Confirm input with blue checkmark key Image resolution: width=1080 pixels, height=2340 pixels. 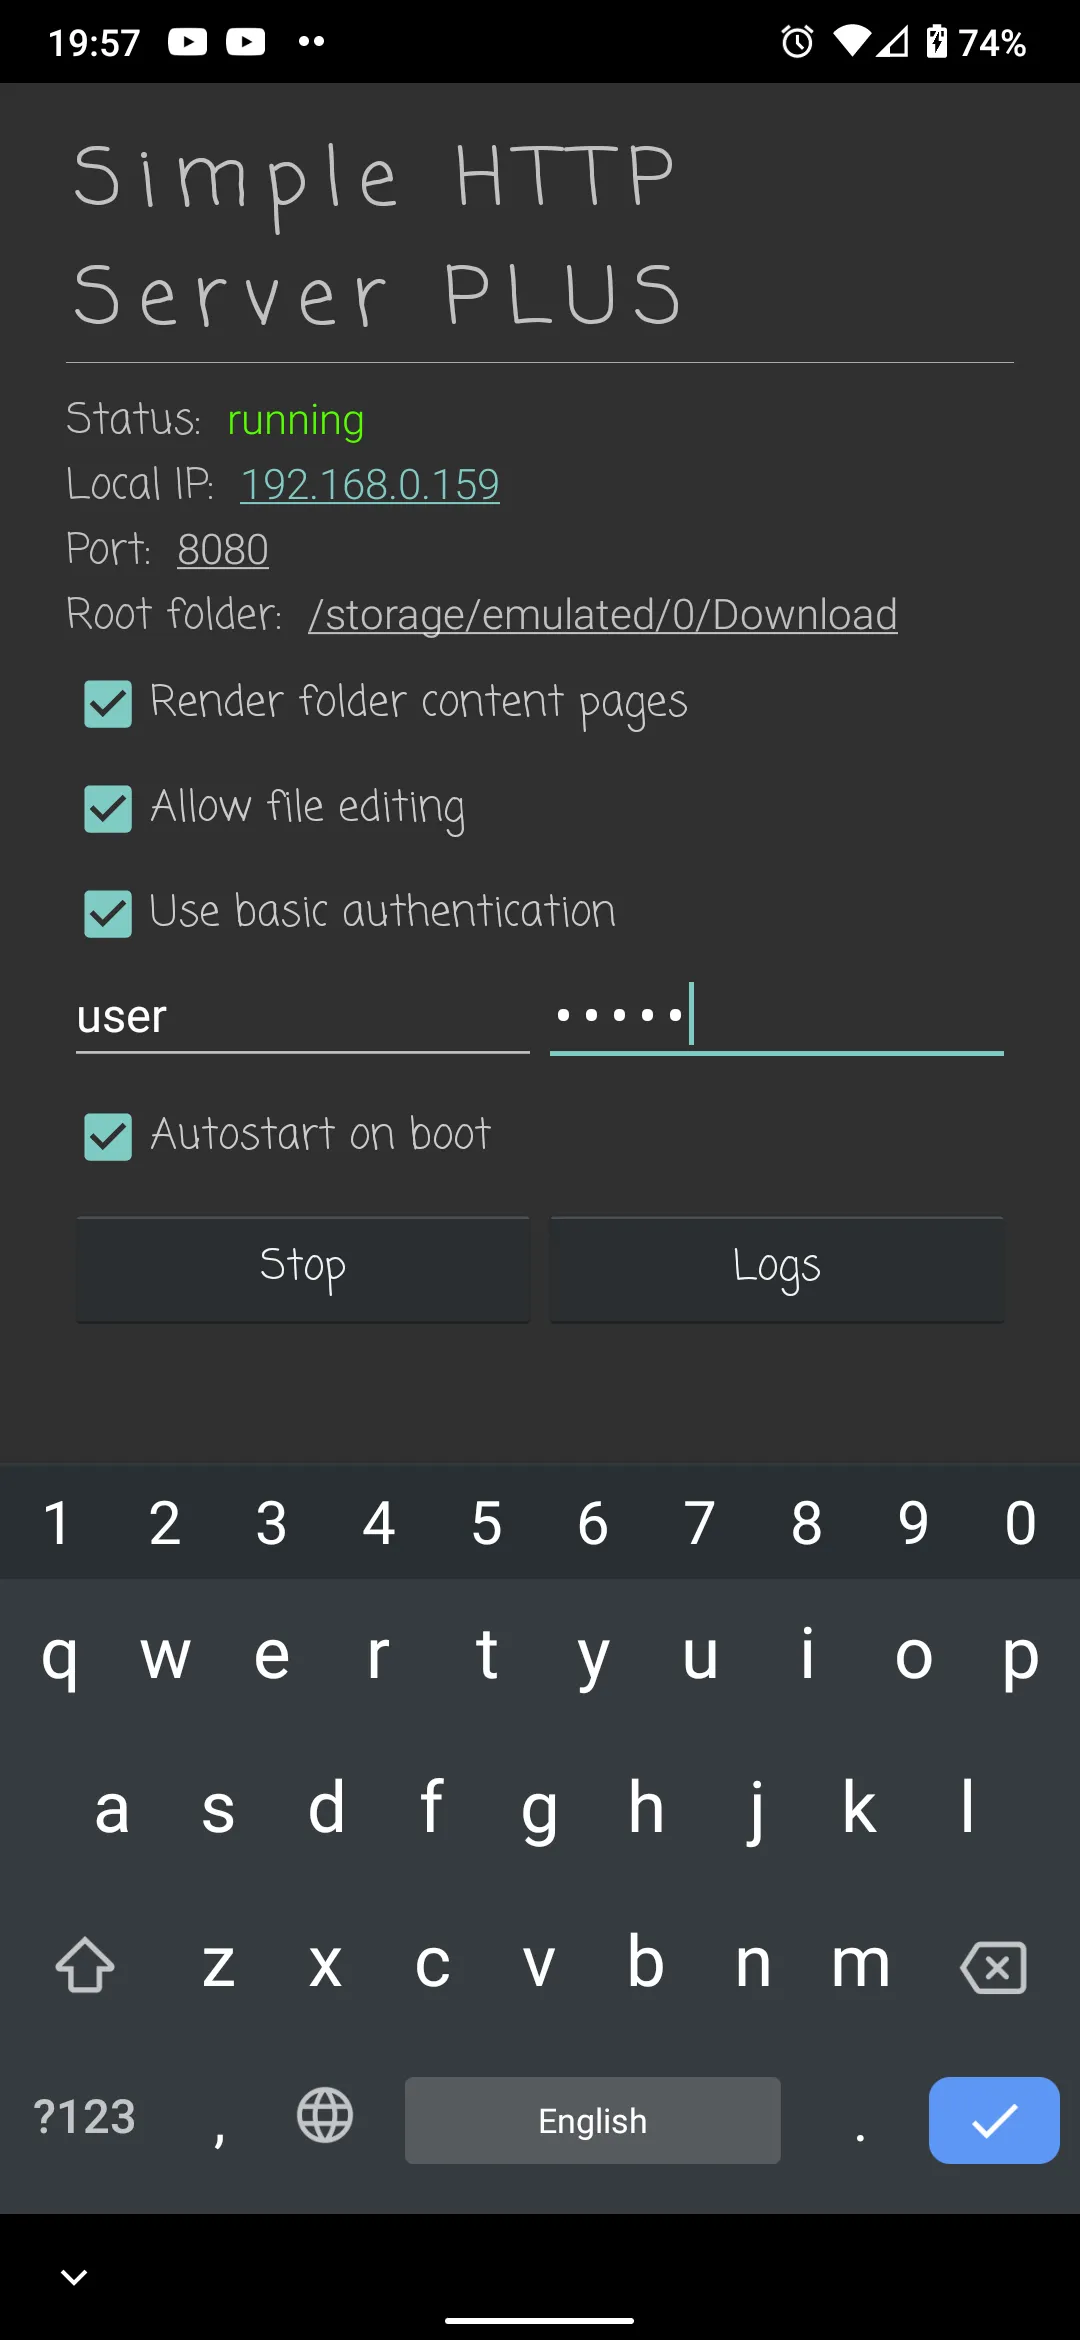993,2120
